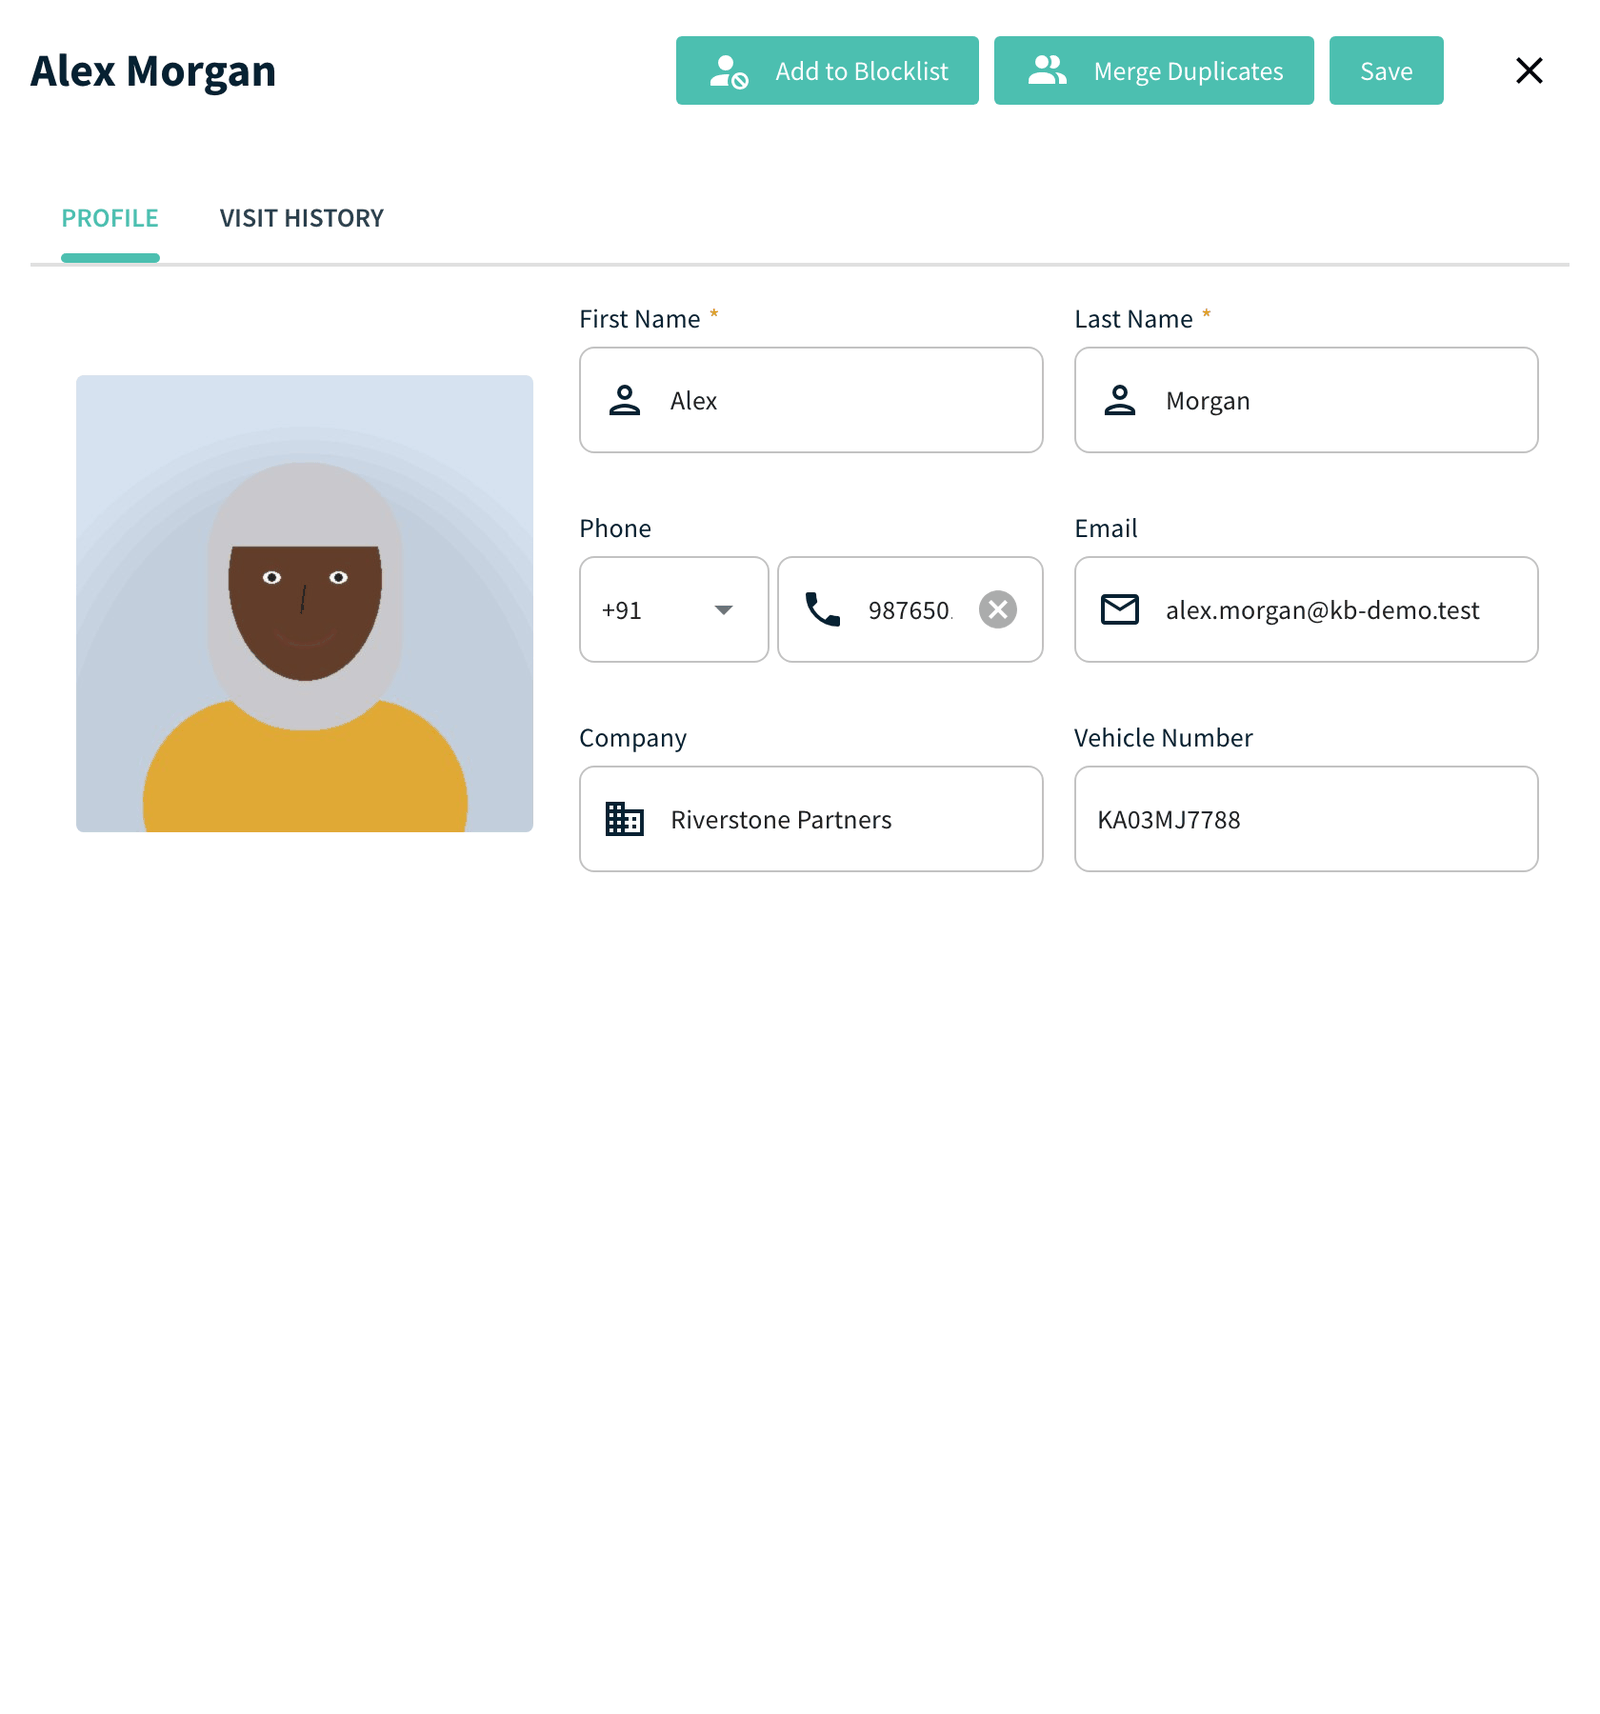Click the phone handset icon
Image resolution: width=1600 pixels, height=1714 pixels.
click(823, 610)
